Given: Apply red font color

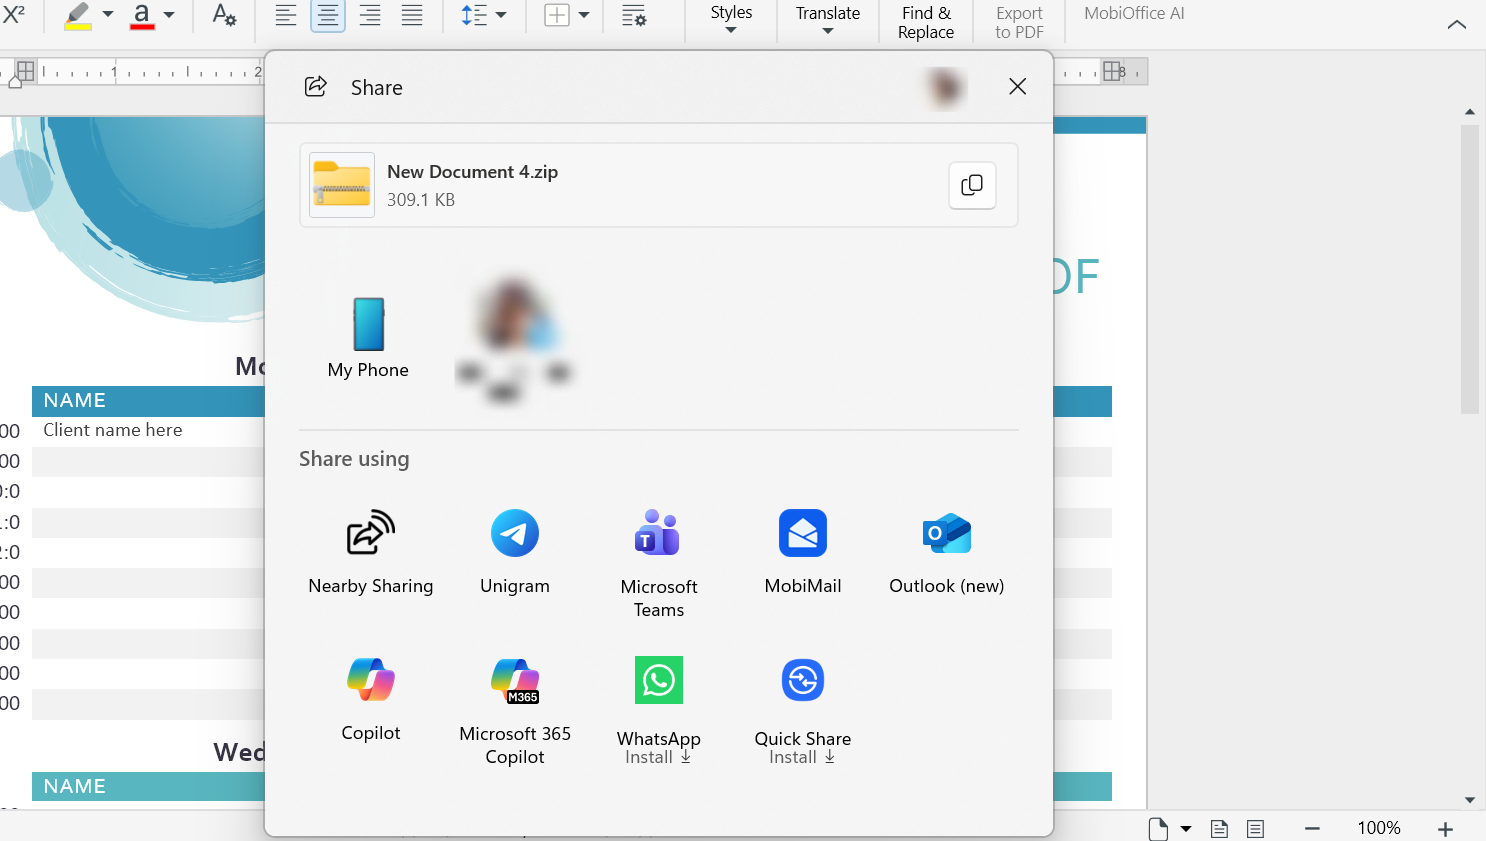Looking at the screenshot, I should click(142, 15).
